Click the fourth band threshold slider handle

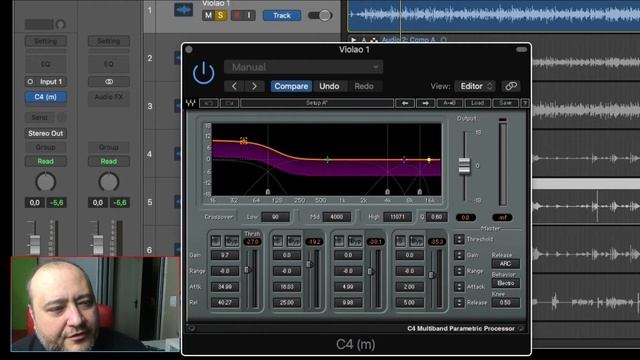point(431,276)
